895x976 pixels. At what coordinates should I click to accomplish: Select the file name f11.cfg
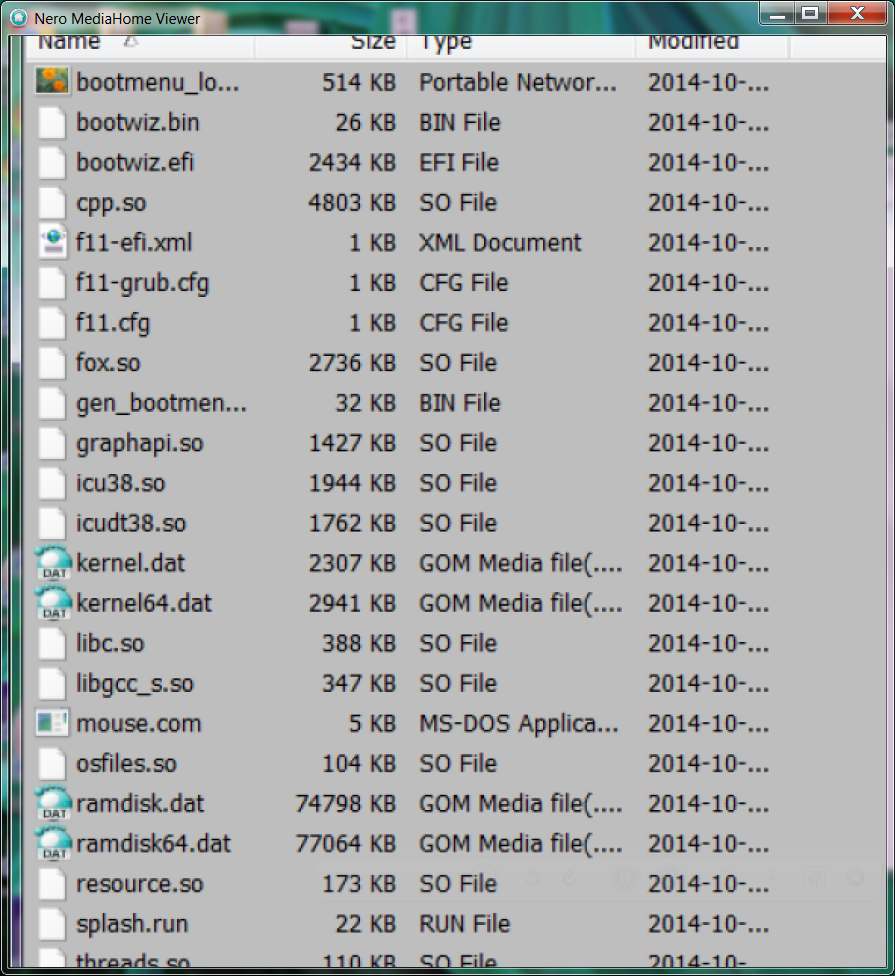(113, 323)
